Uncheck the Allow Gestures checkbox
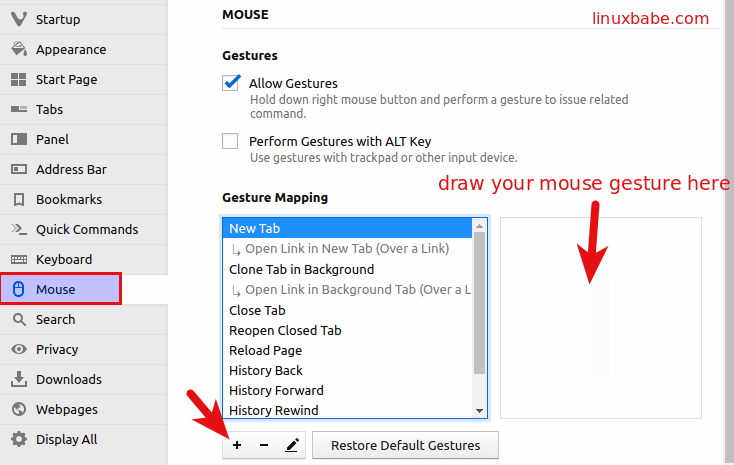The image size is (734, 465). tap(231, 83)
